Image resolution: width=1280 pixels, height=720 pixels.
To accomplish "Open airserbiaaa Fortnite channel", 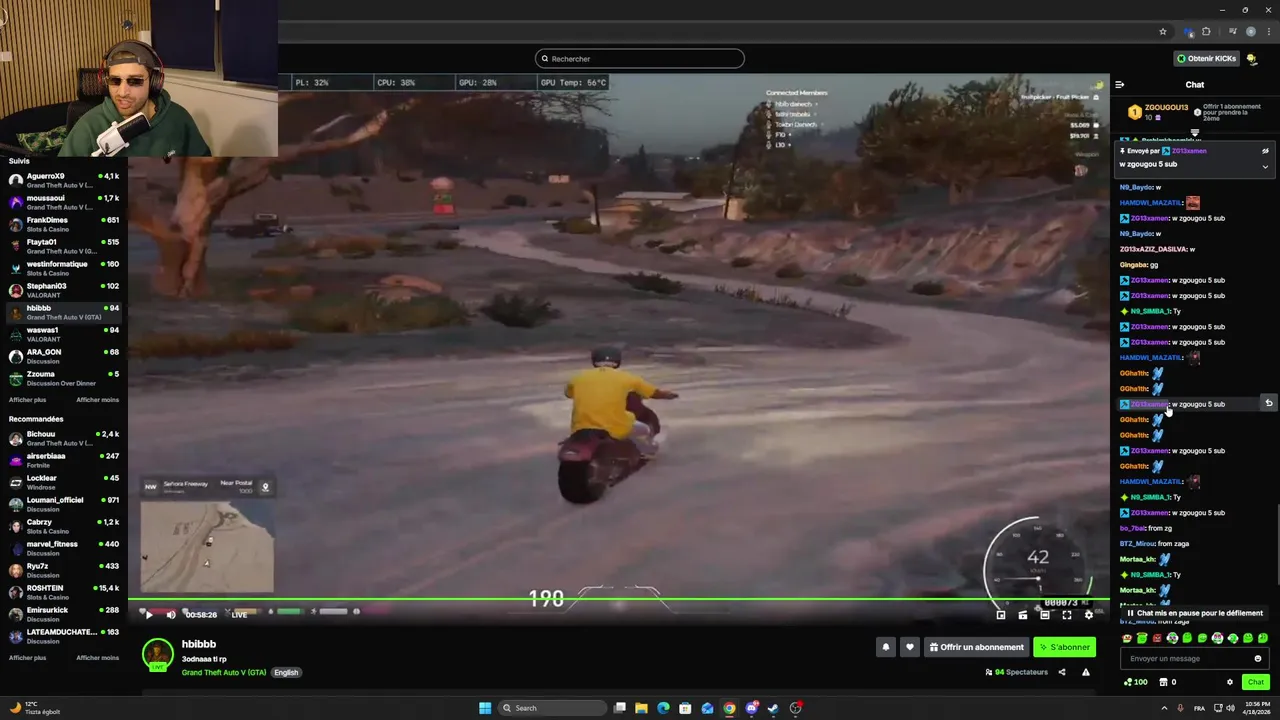I will coord(63,460).
